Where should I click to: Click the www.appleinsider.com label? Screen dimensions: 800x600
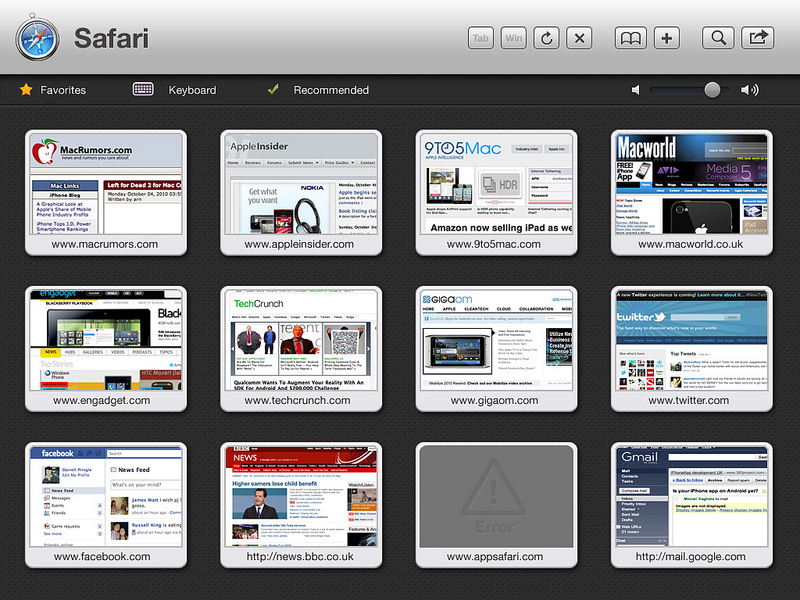(299, 244)
